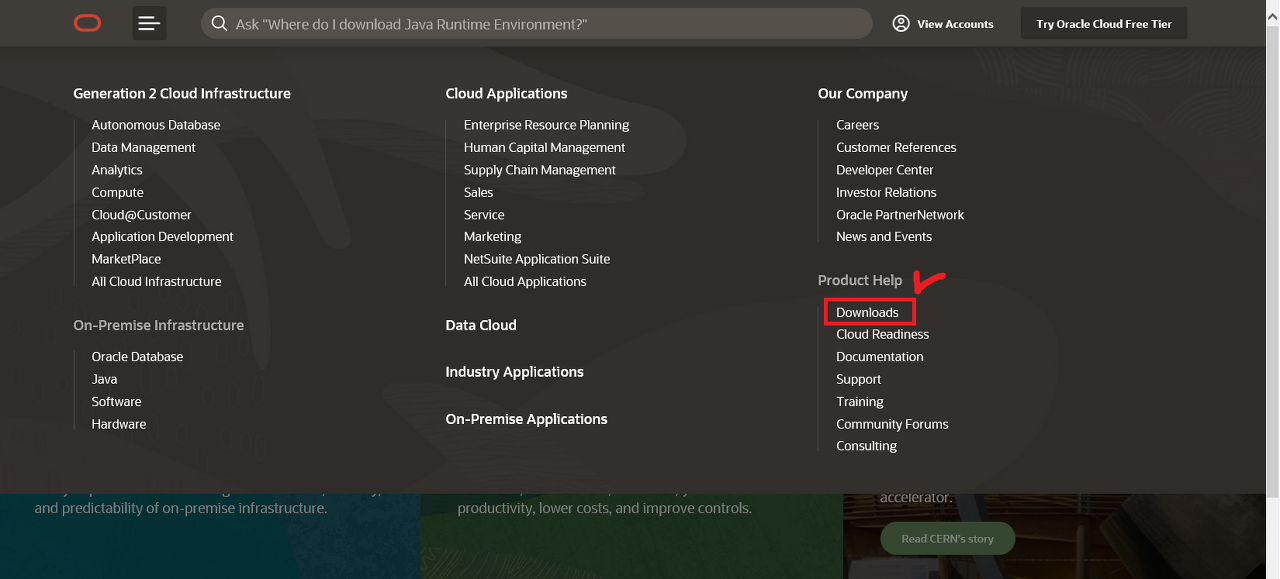Go to Sales link
Image resolution: width=1280 pixels, height=579 pixels.
pyautogui.click(x=479, y=192)
